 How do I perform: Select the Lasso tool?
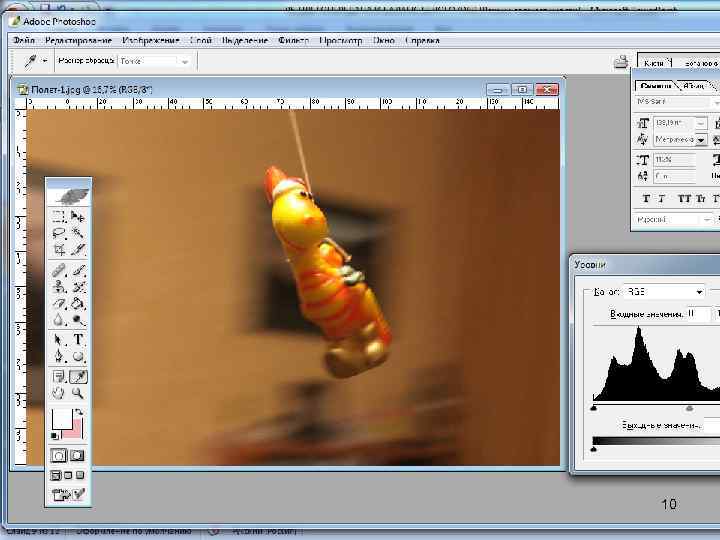(58, 233)
